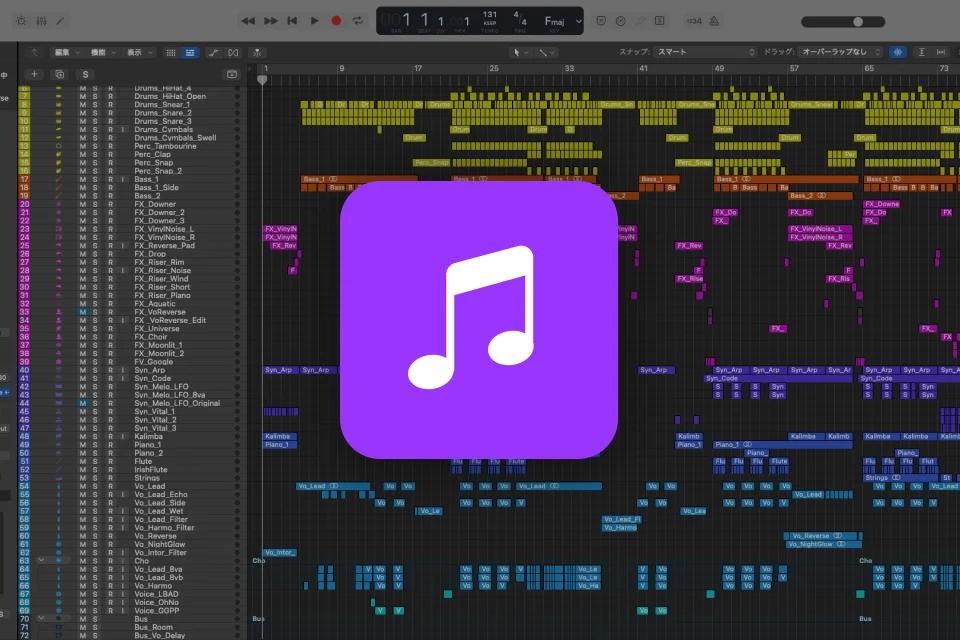The height and width of the screenshot is (640, 960).
Task: Click the horizontal auto-zoom icon
Action: point(941,52)
